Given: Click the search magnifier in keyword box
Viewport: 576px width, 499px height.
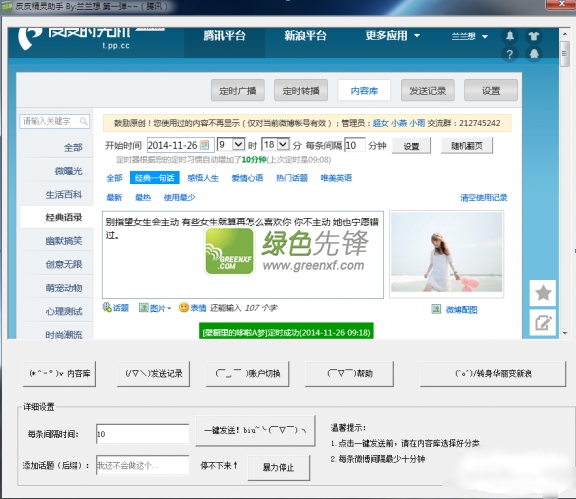Looking at the screenshot, I should 84,121.
